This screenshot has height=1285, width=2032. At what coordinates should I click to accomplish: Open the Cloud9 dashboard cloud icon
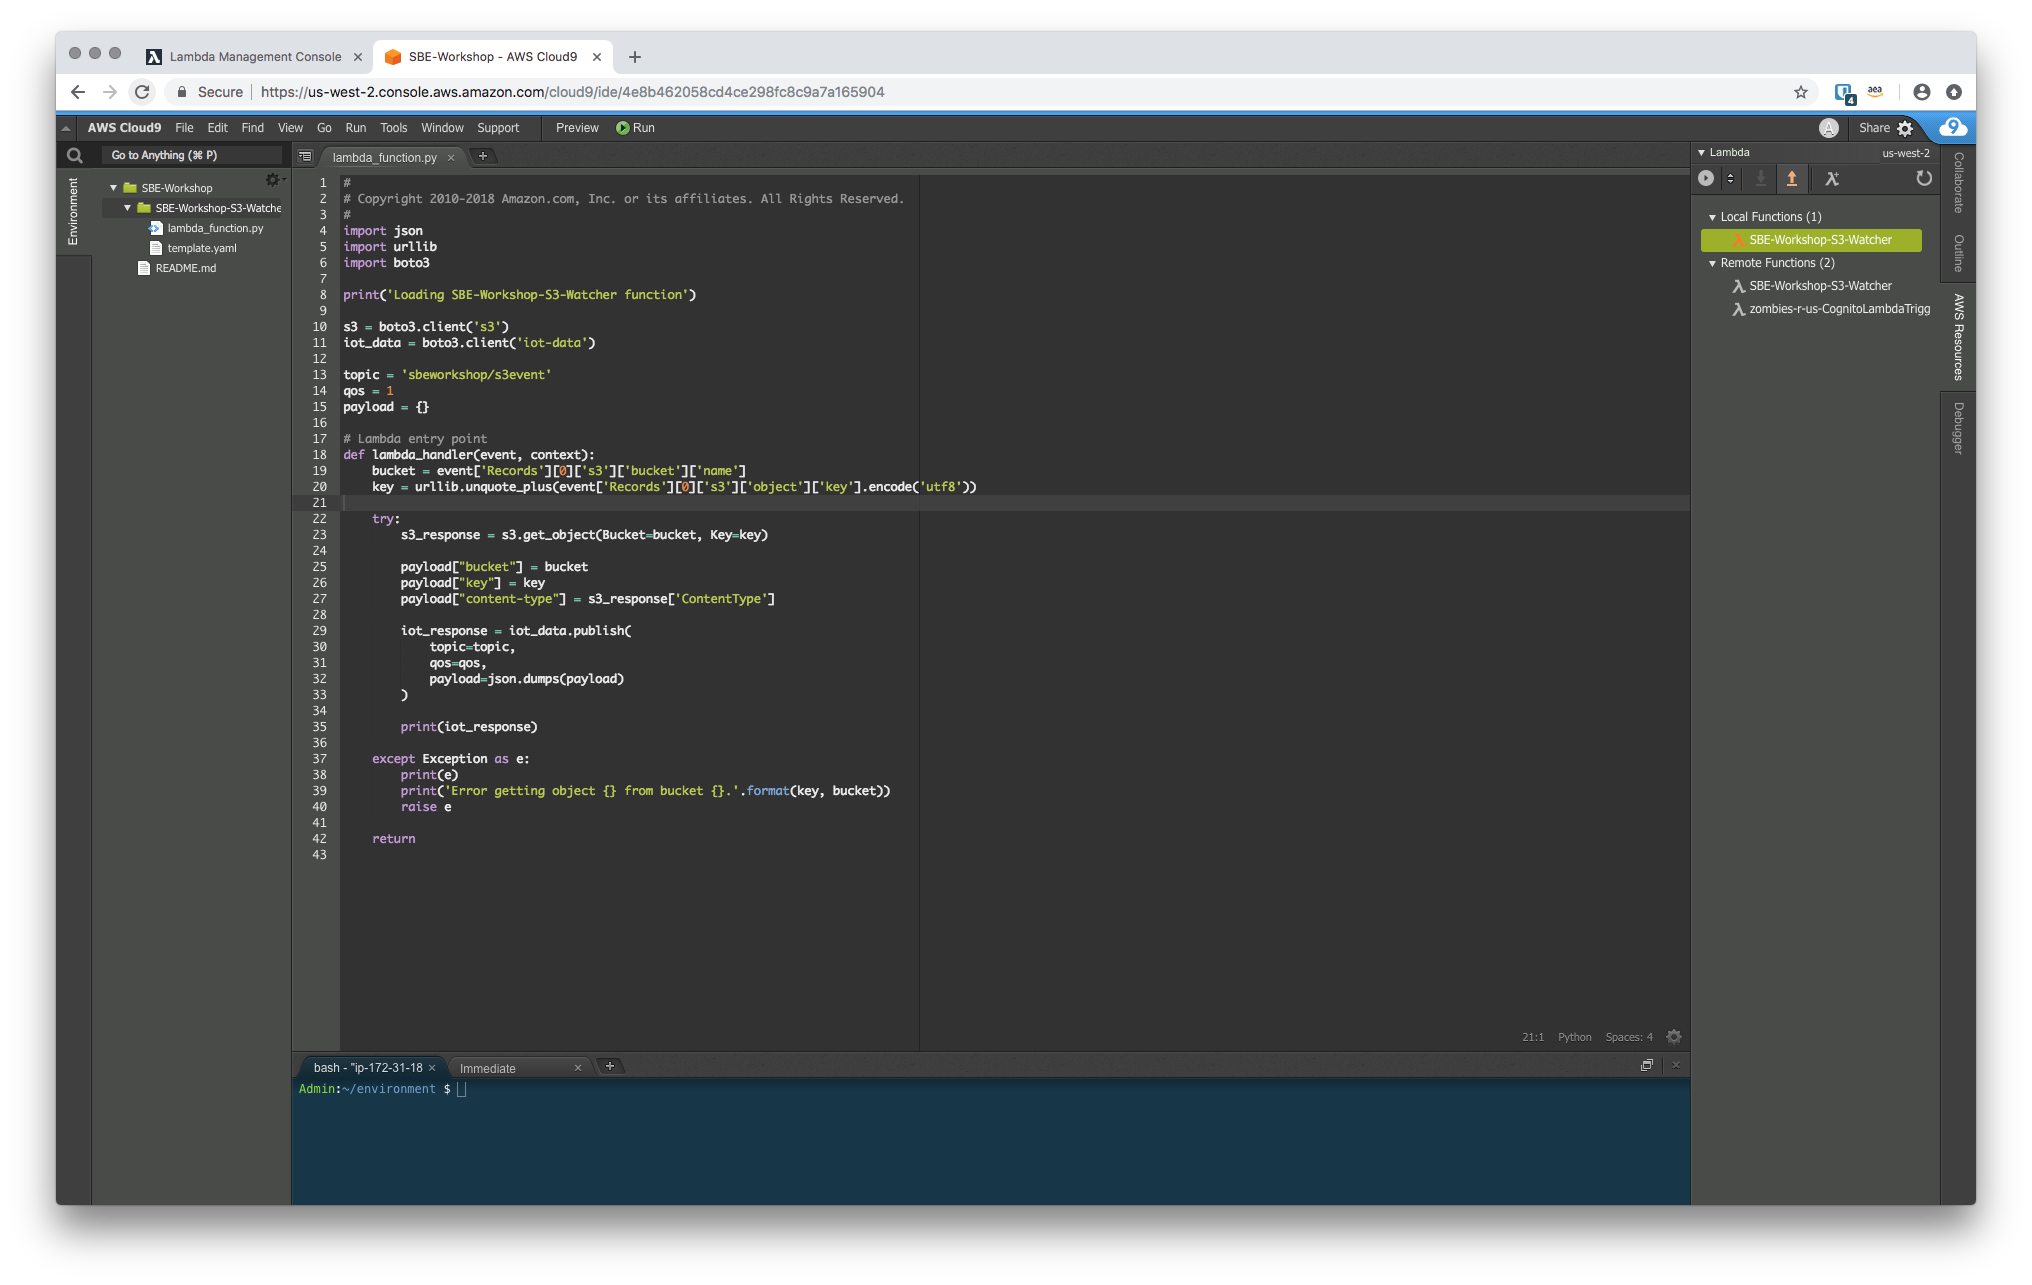[x=1953, y=127]
